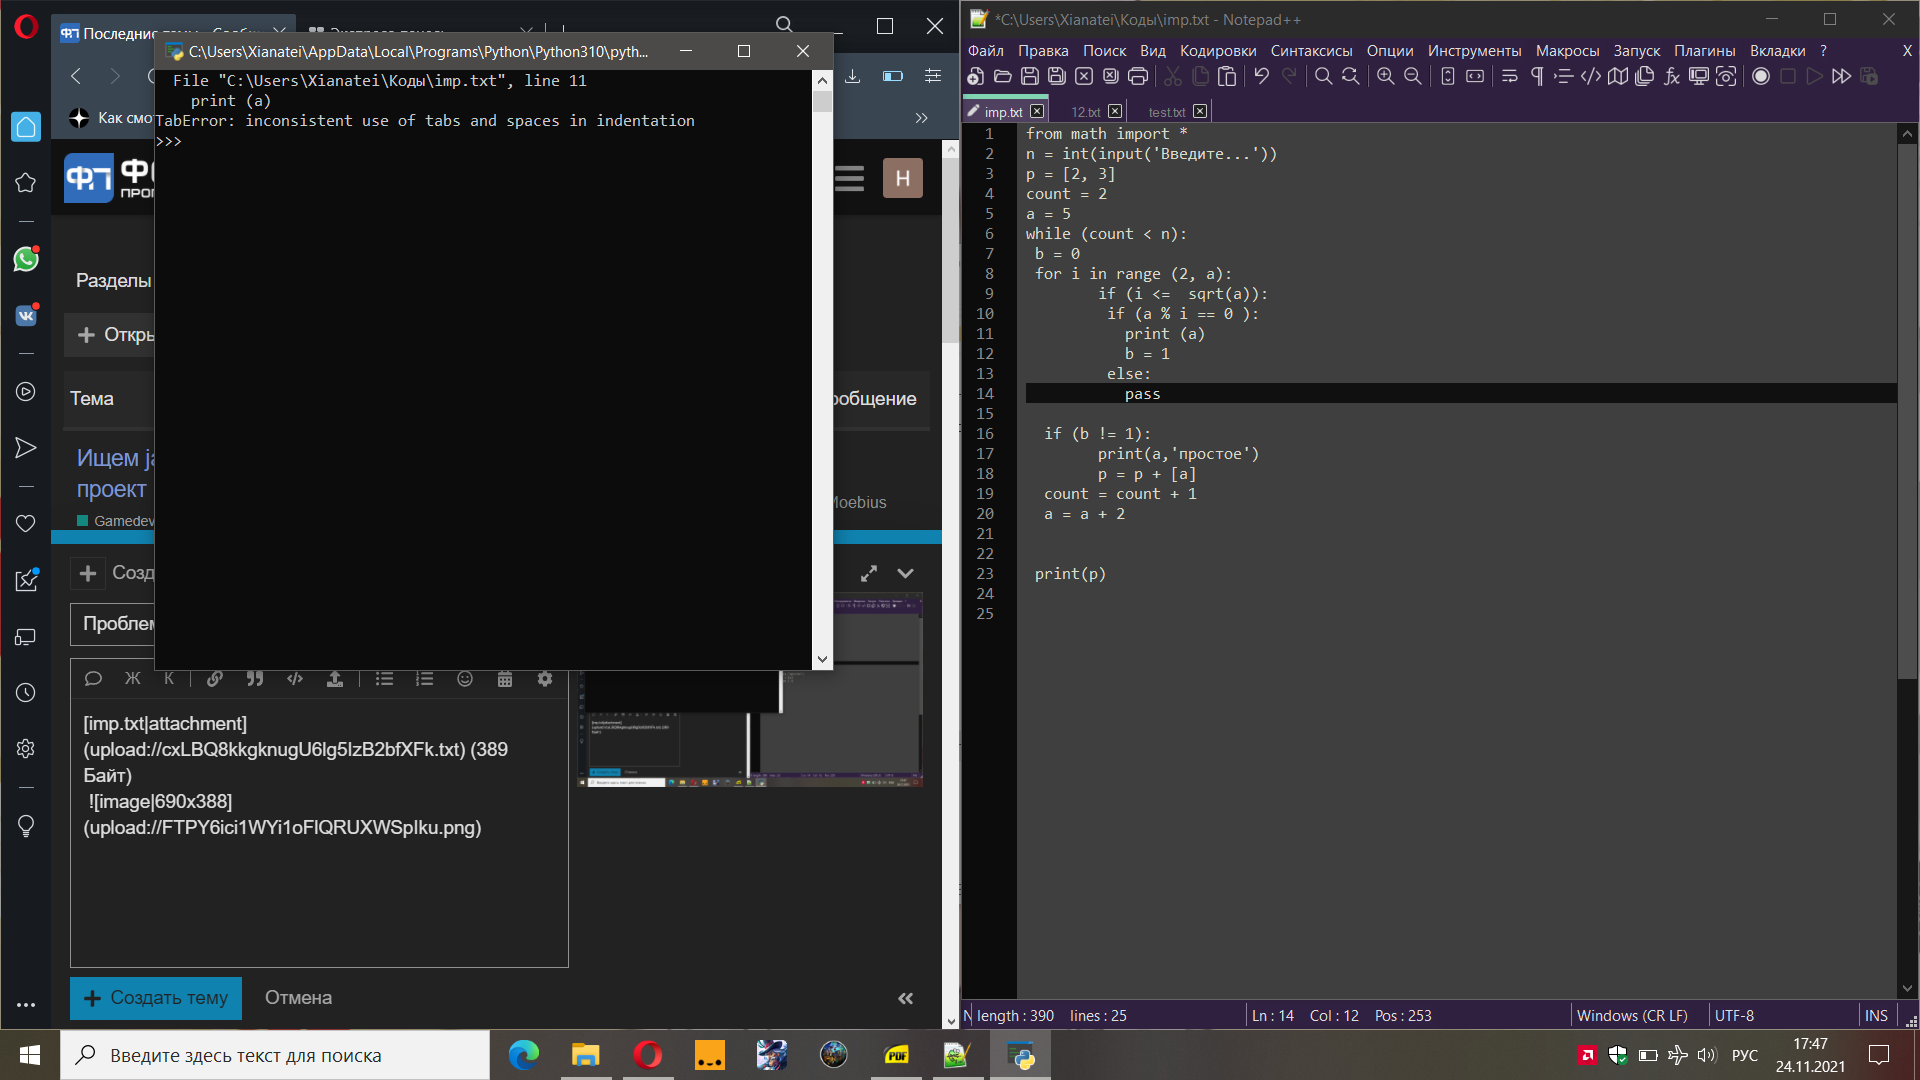Image resolution: width=1920 pixels, height=1080 pixels.
Task: Upload file icon in editor
Action: [335, 679]
